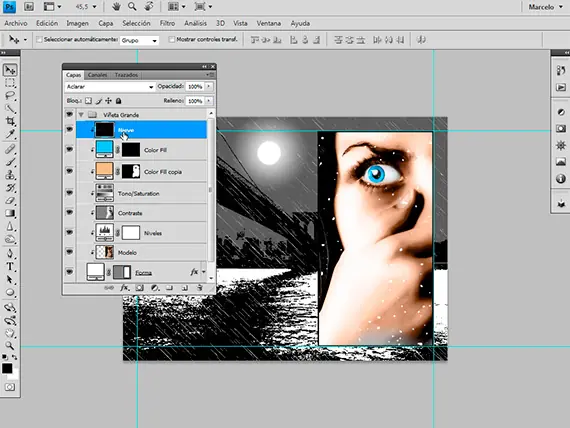Click the Lock all padlock icon
This screenshot has height=428, width=570.
(119, 101)
